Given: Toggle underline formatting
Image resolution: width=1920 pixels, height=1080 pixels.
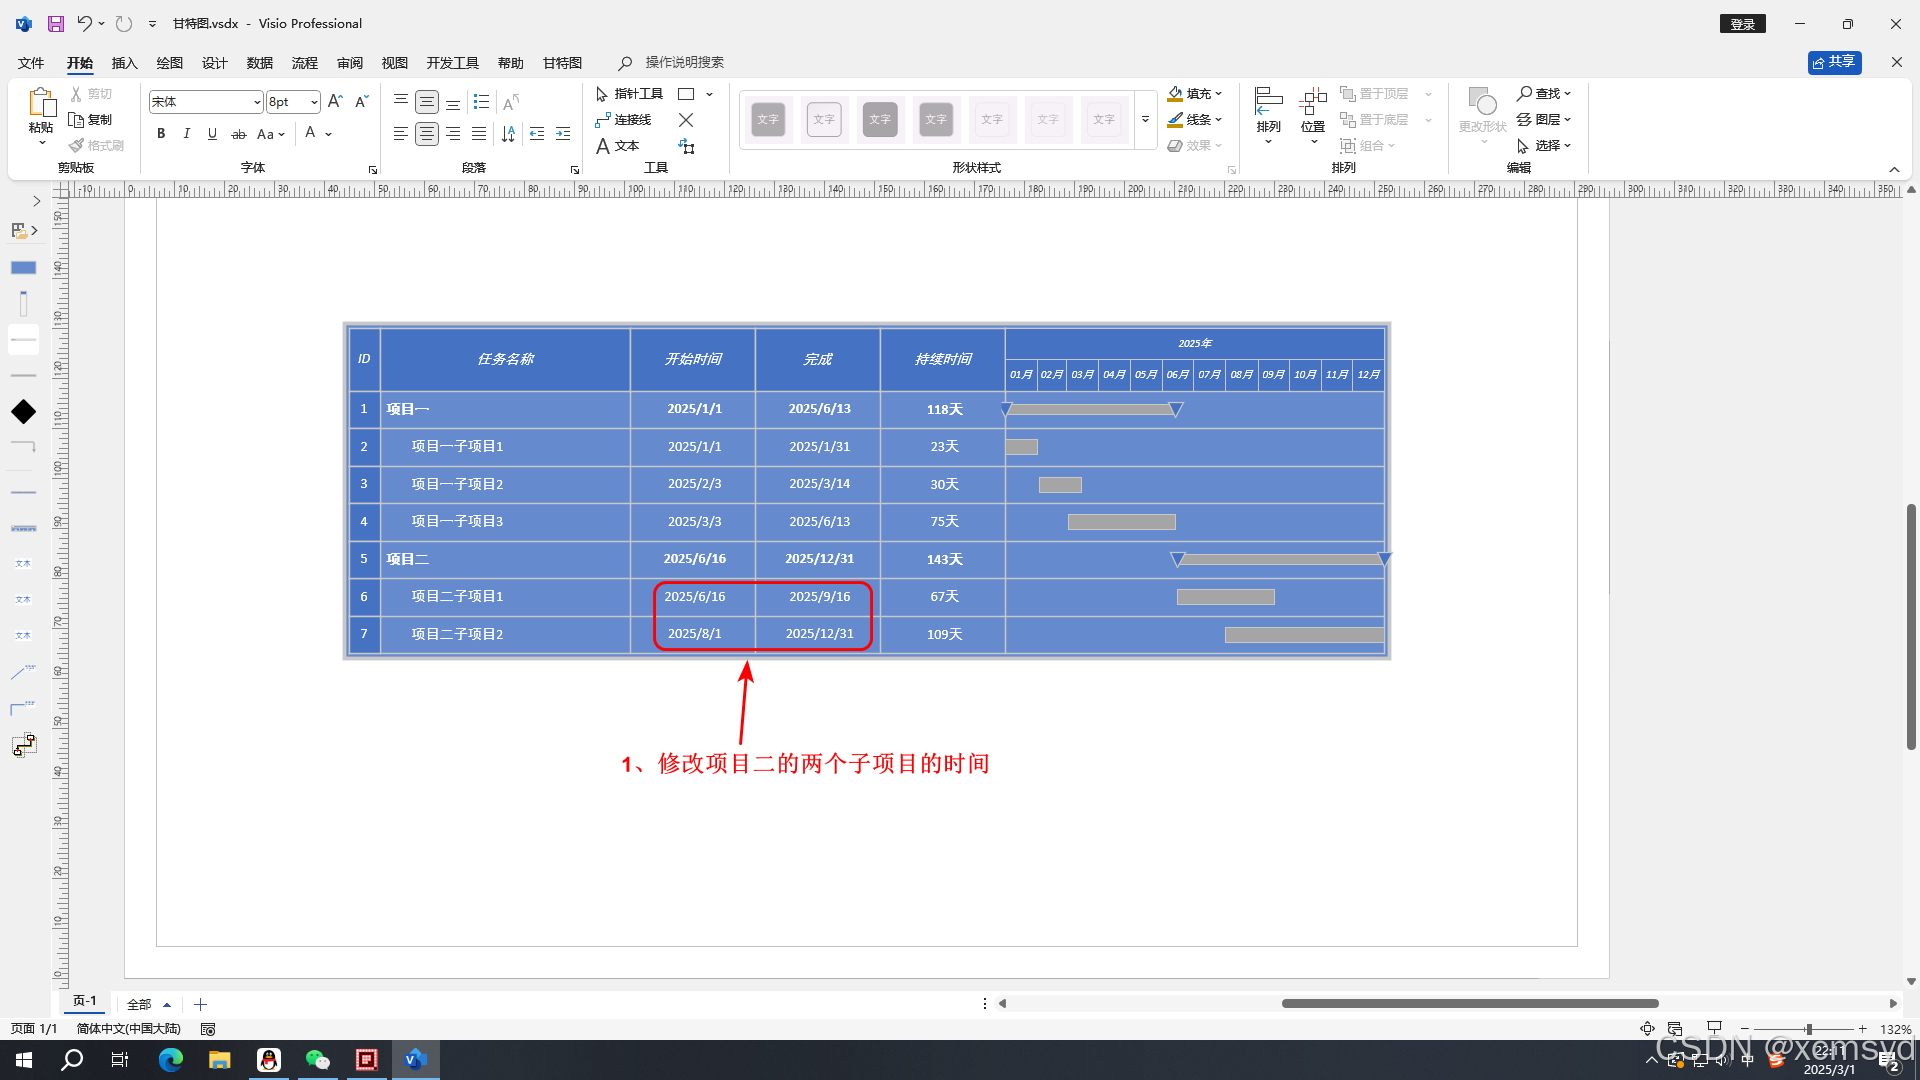Looking at the screenshot, I should click(212, 134).
